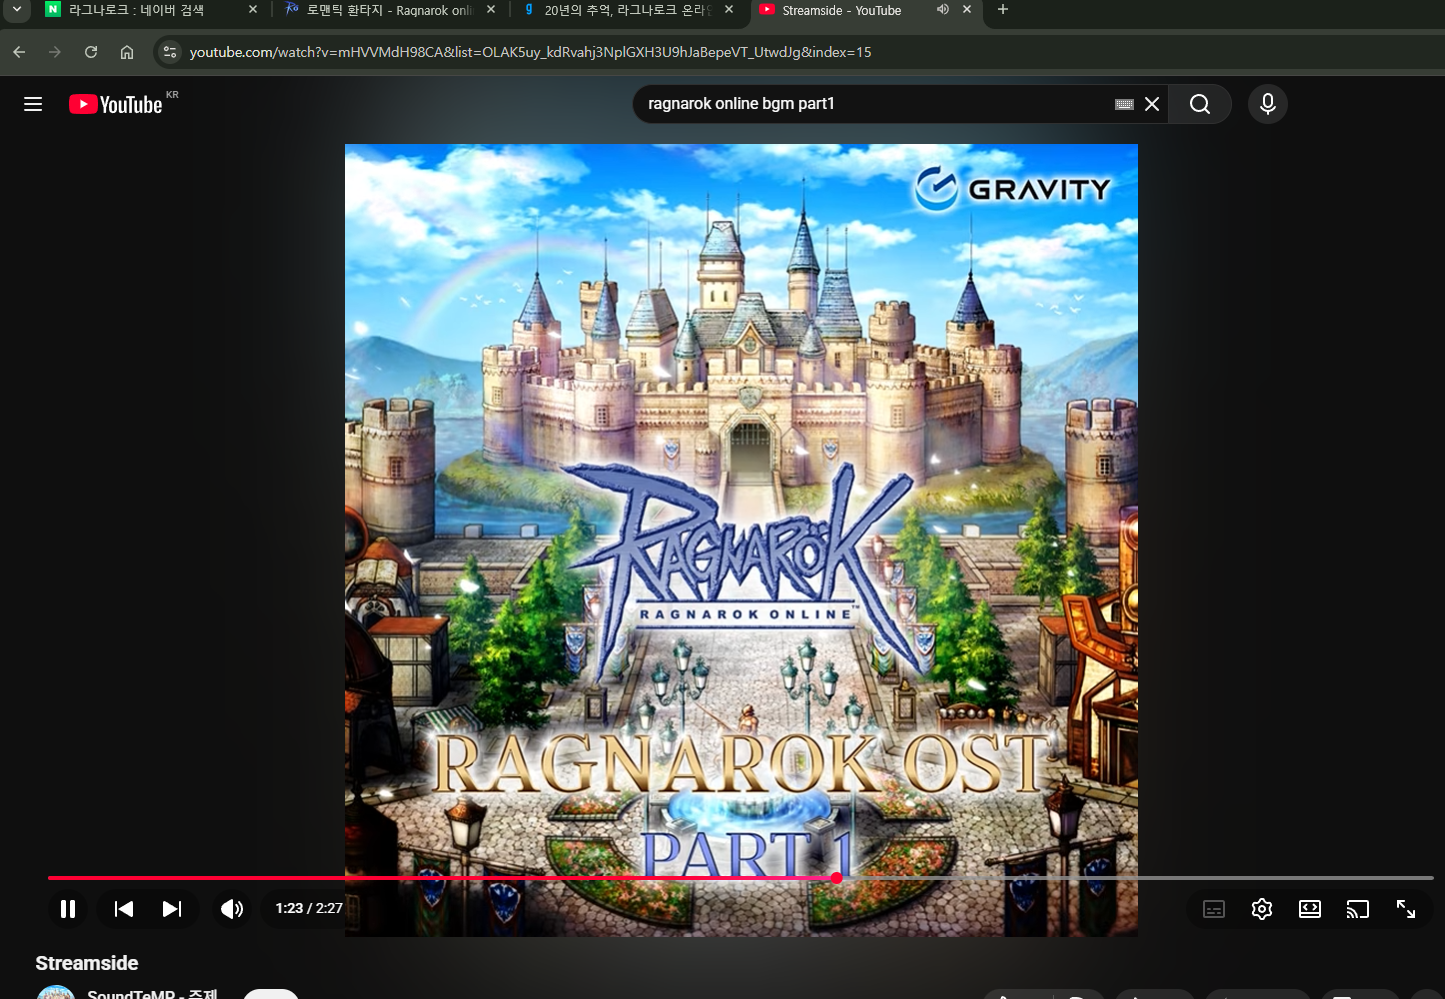1445x999 pixels.
Task: Click the video progress bar scrubber
Action: (836, 878)
